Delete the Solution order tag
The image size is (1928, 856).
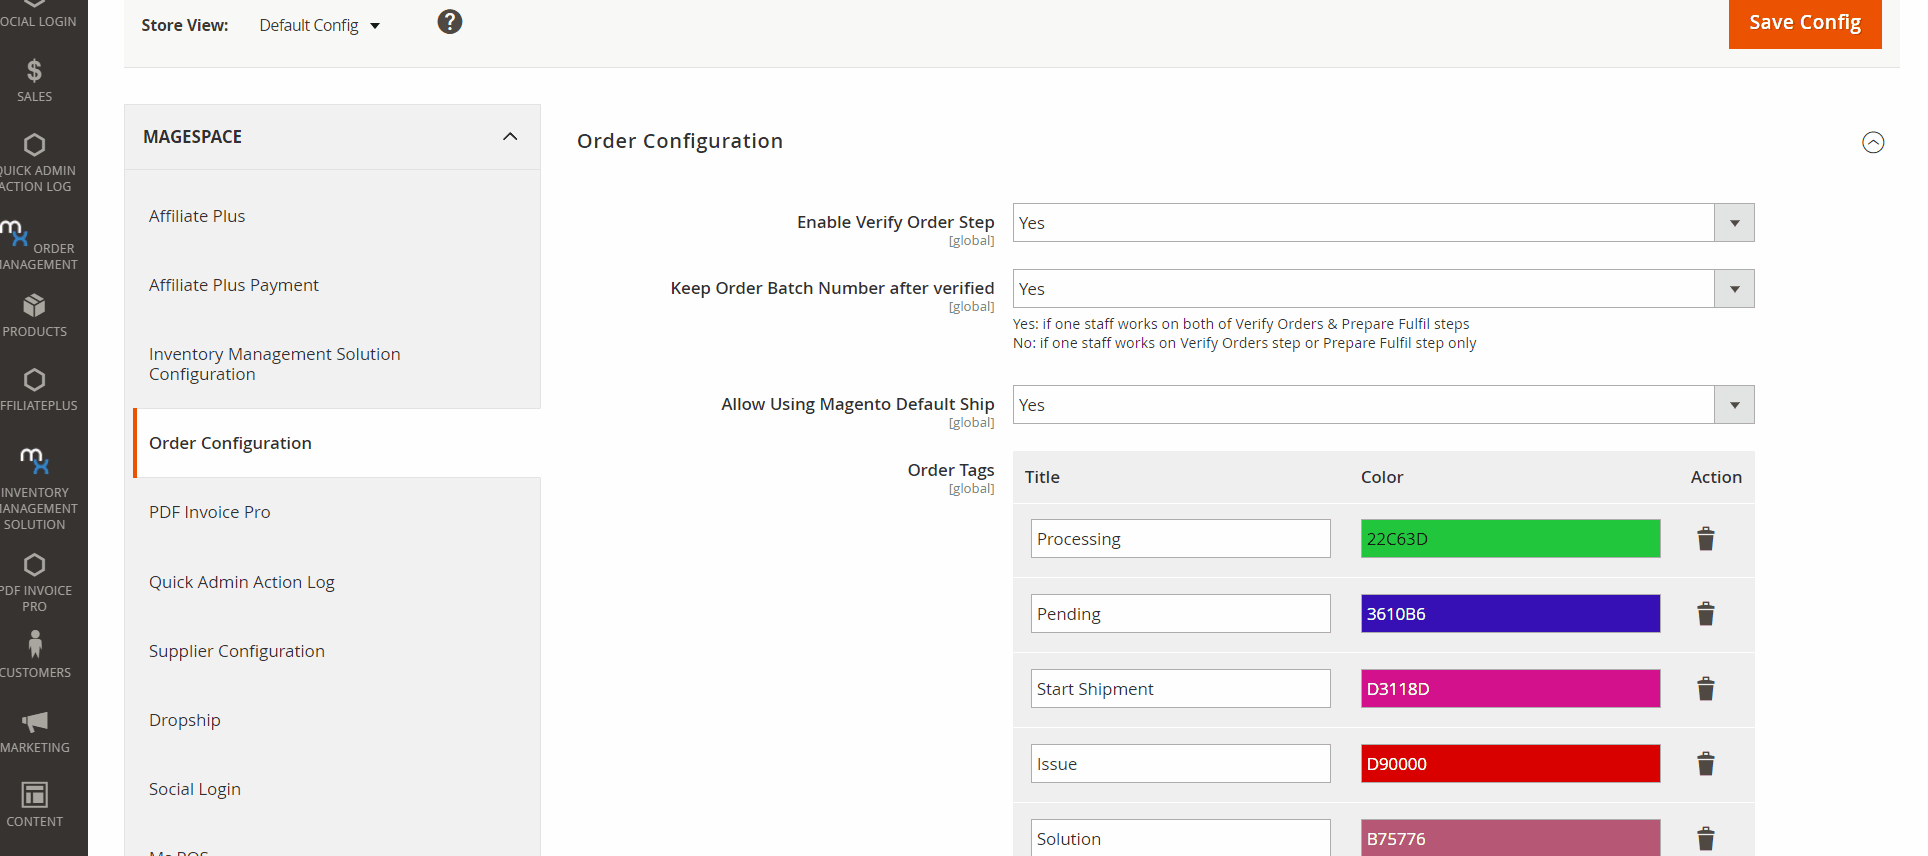(x=1706, y=838)
